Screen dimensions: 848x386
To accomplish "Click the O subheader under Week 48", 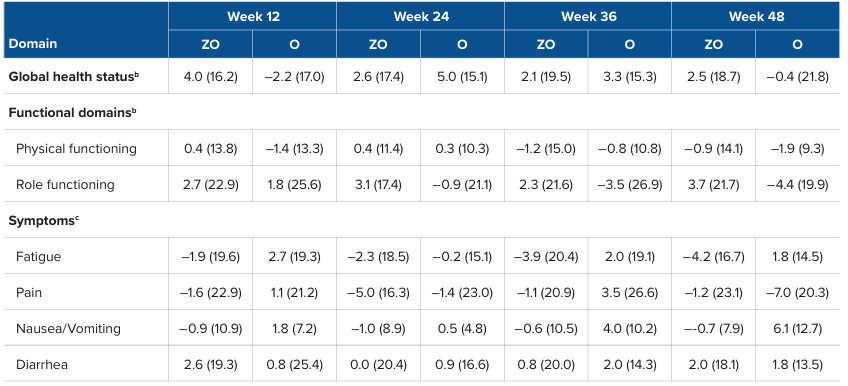I will click(x=797, y=45).
